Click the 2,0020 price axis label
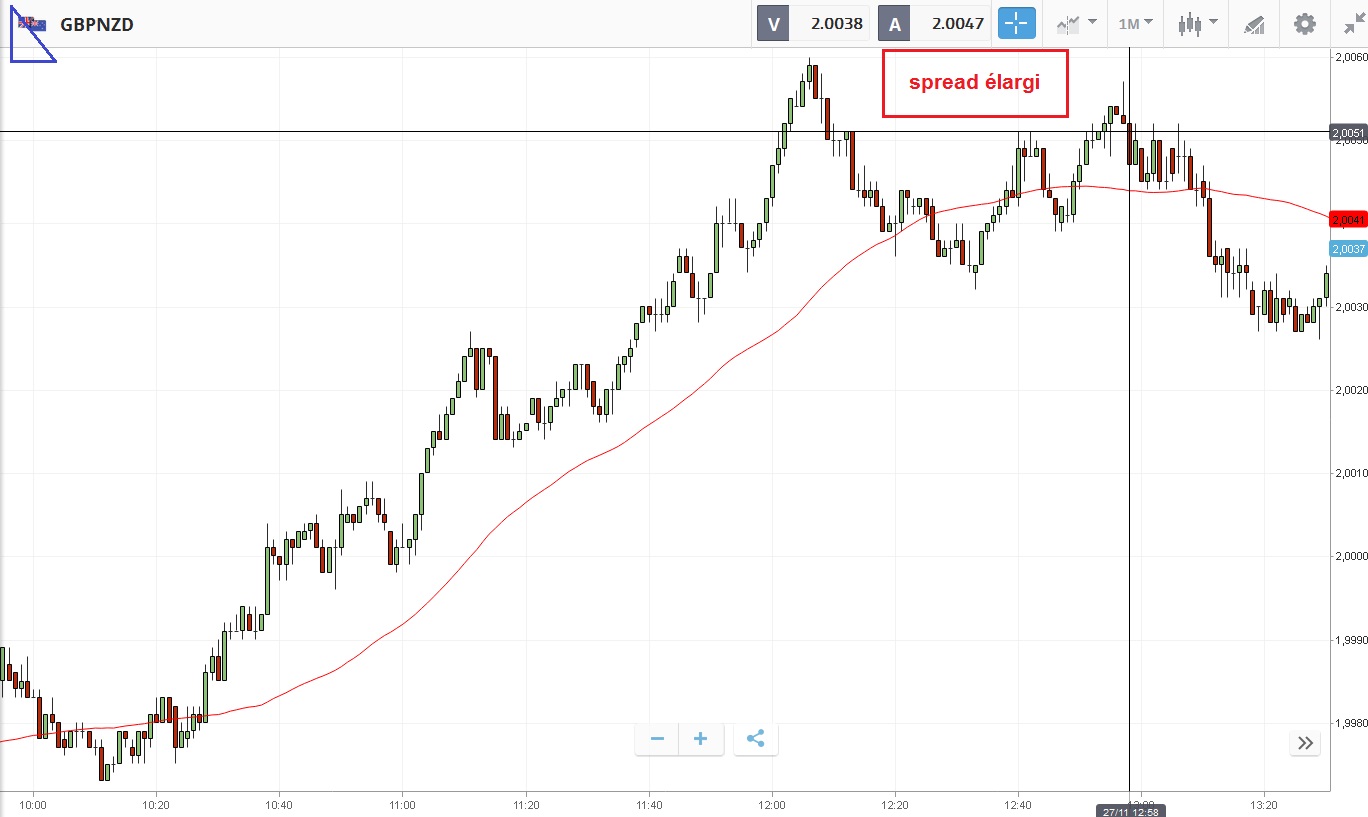 click(1350, 390)
